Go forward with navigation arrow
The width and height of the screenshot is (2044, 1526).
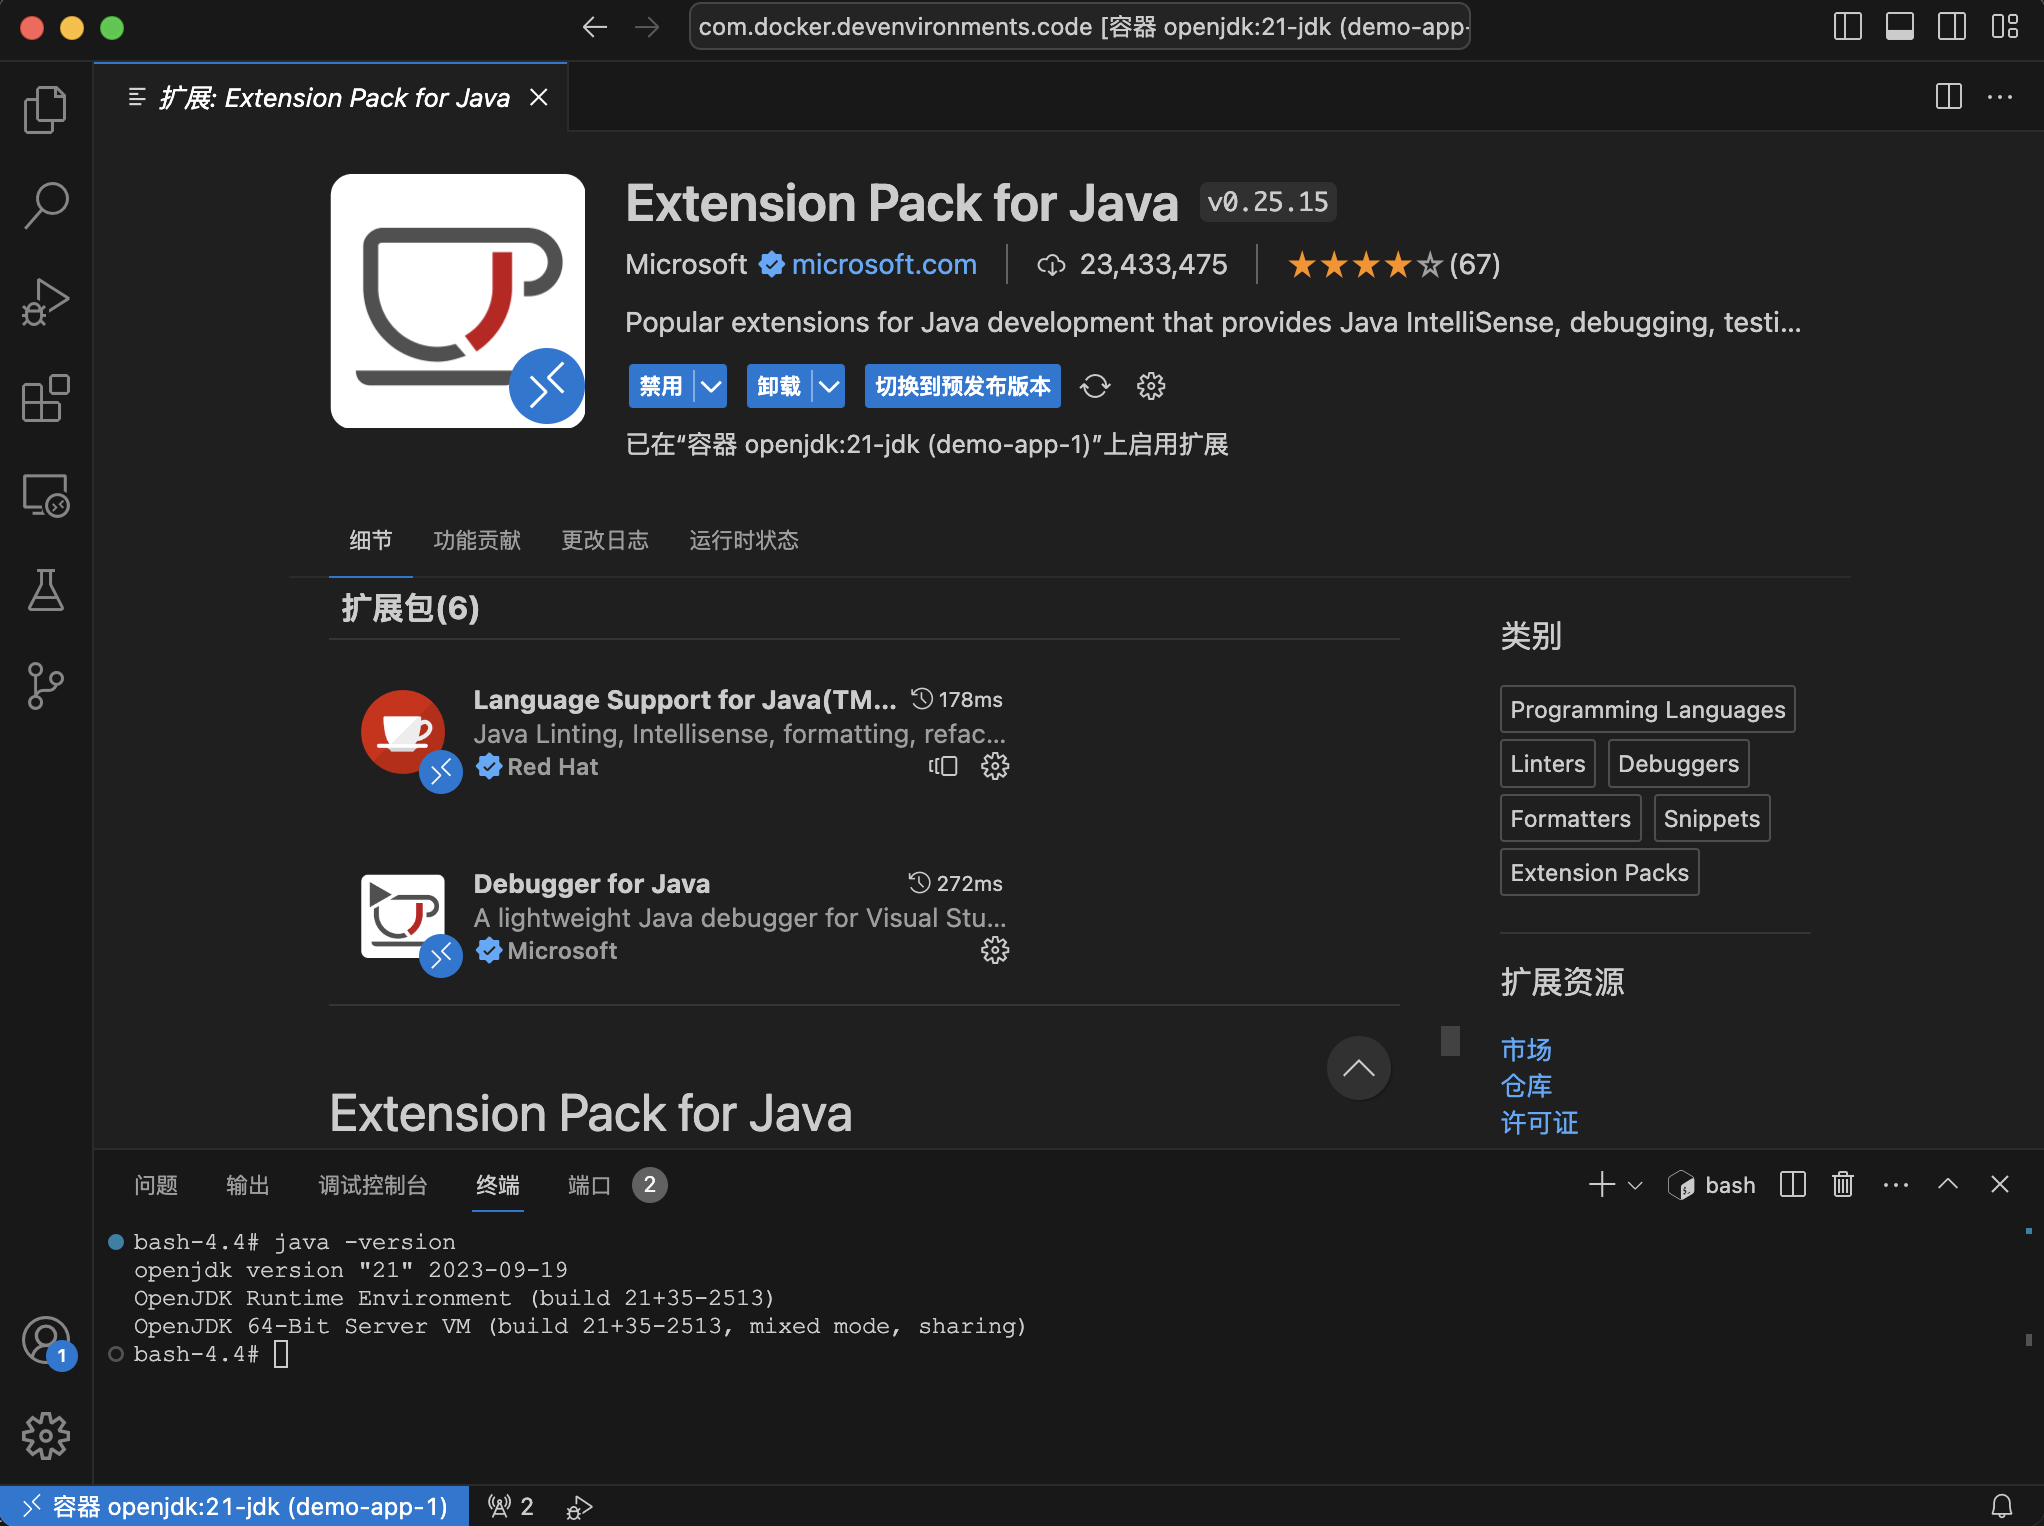pos(647,27)
